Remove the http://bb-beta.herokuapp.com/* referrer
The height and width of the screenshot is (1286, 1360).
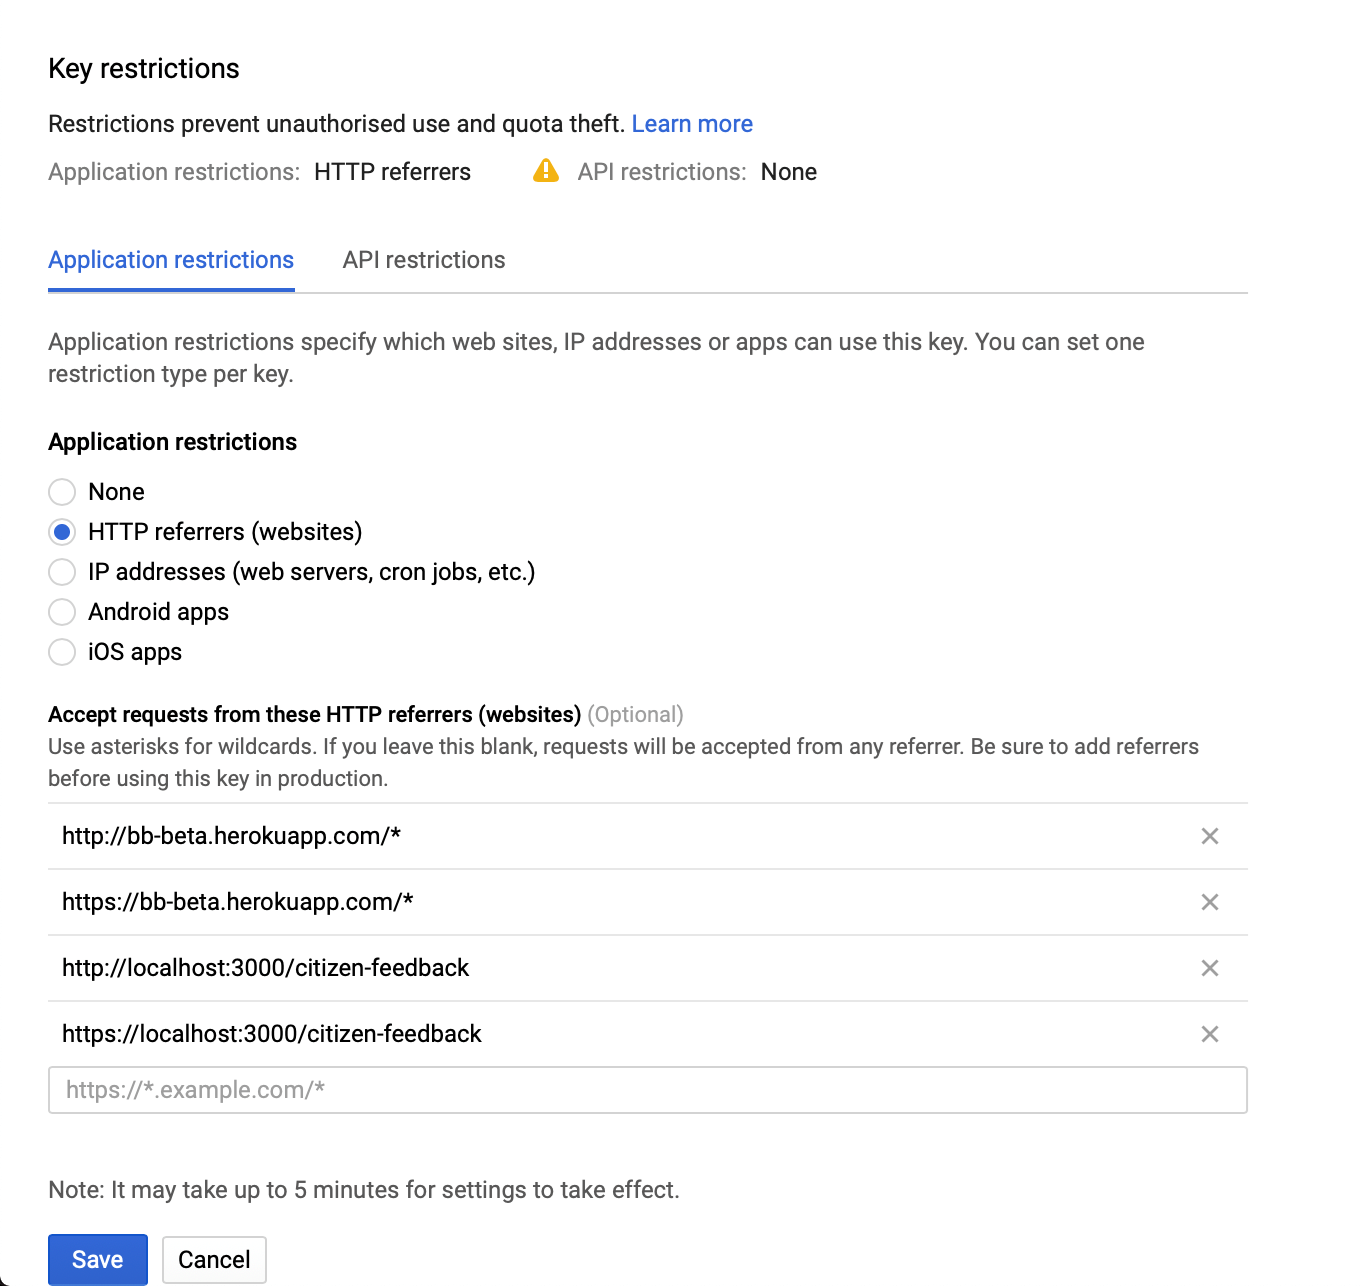[x=1210, y=836]
